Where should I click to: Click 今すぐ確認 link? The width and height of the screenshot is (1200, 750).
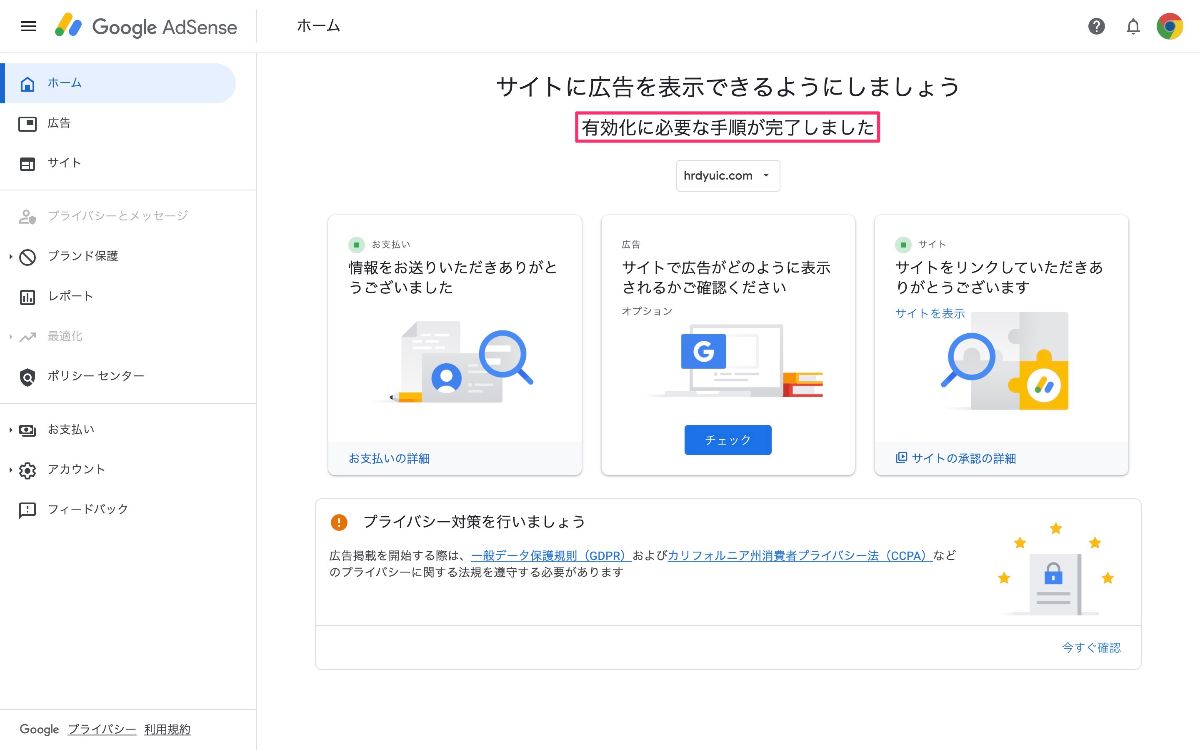point(1091,648)
